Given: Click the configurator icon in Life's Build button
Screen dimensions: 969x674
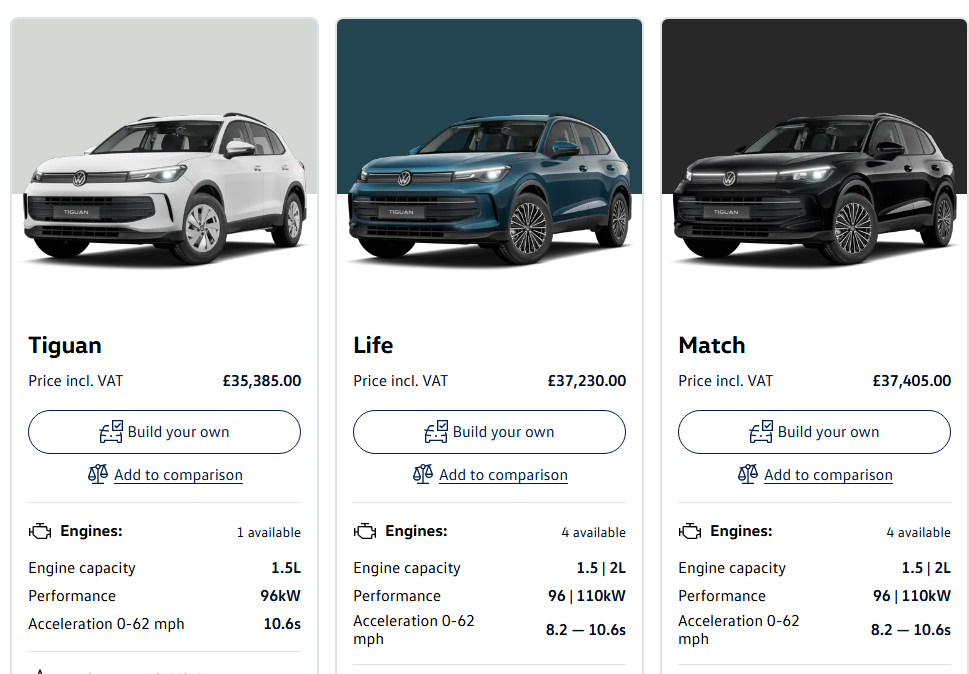Looking at the screenshot, I should [x=436, y=432].
